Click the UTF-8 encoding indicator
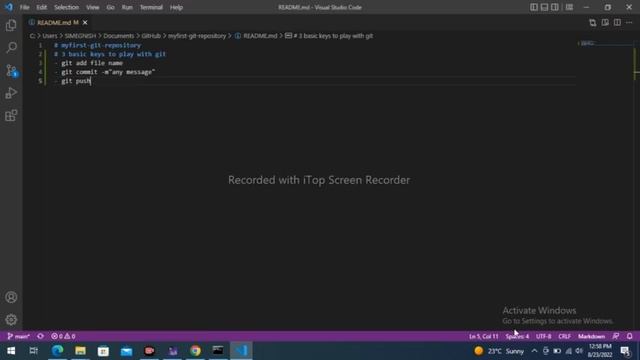The image size is (640, 360). tap(543, 336)
